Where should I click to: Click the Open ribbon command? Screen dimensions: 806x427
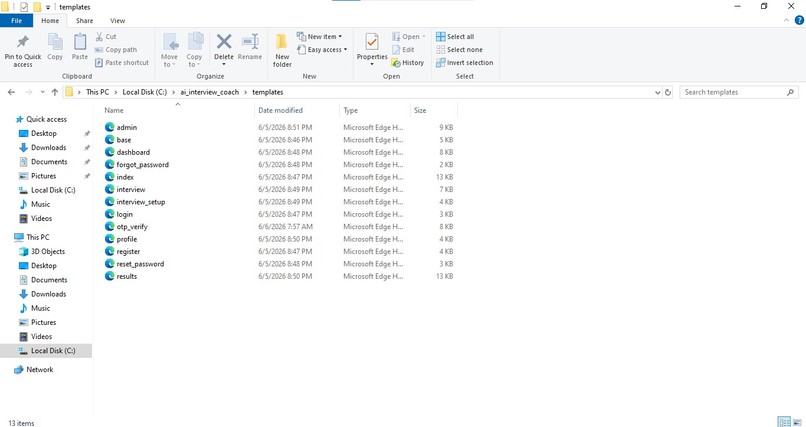click(409, 36)
